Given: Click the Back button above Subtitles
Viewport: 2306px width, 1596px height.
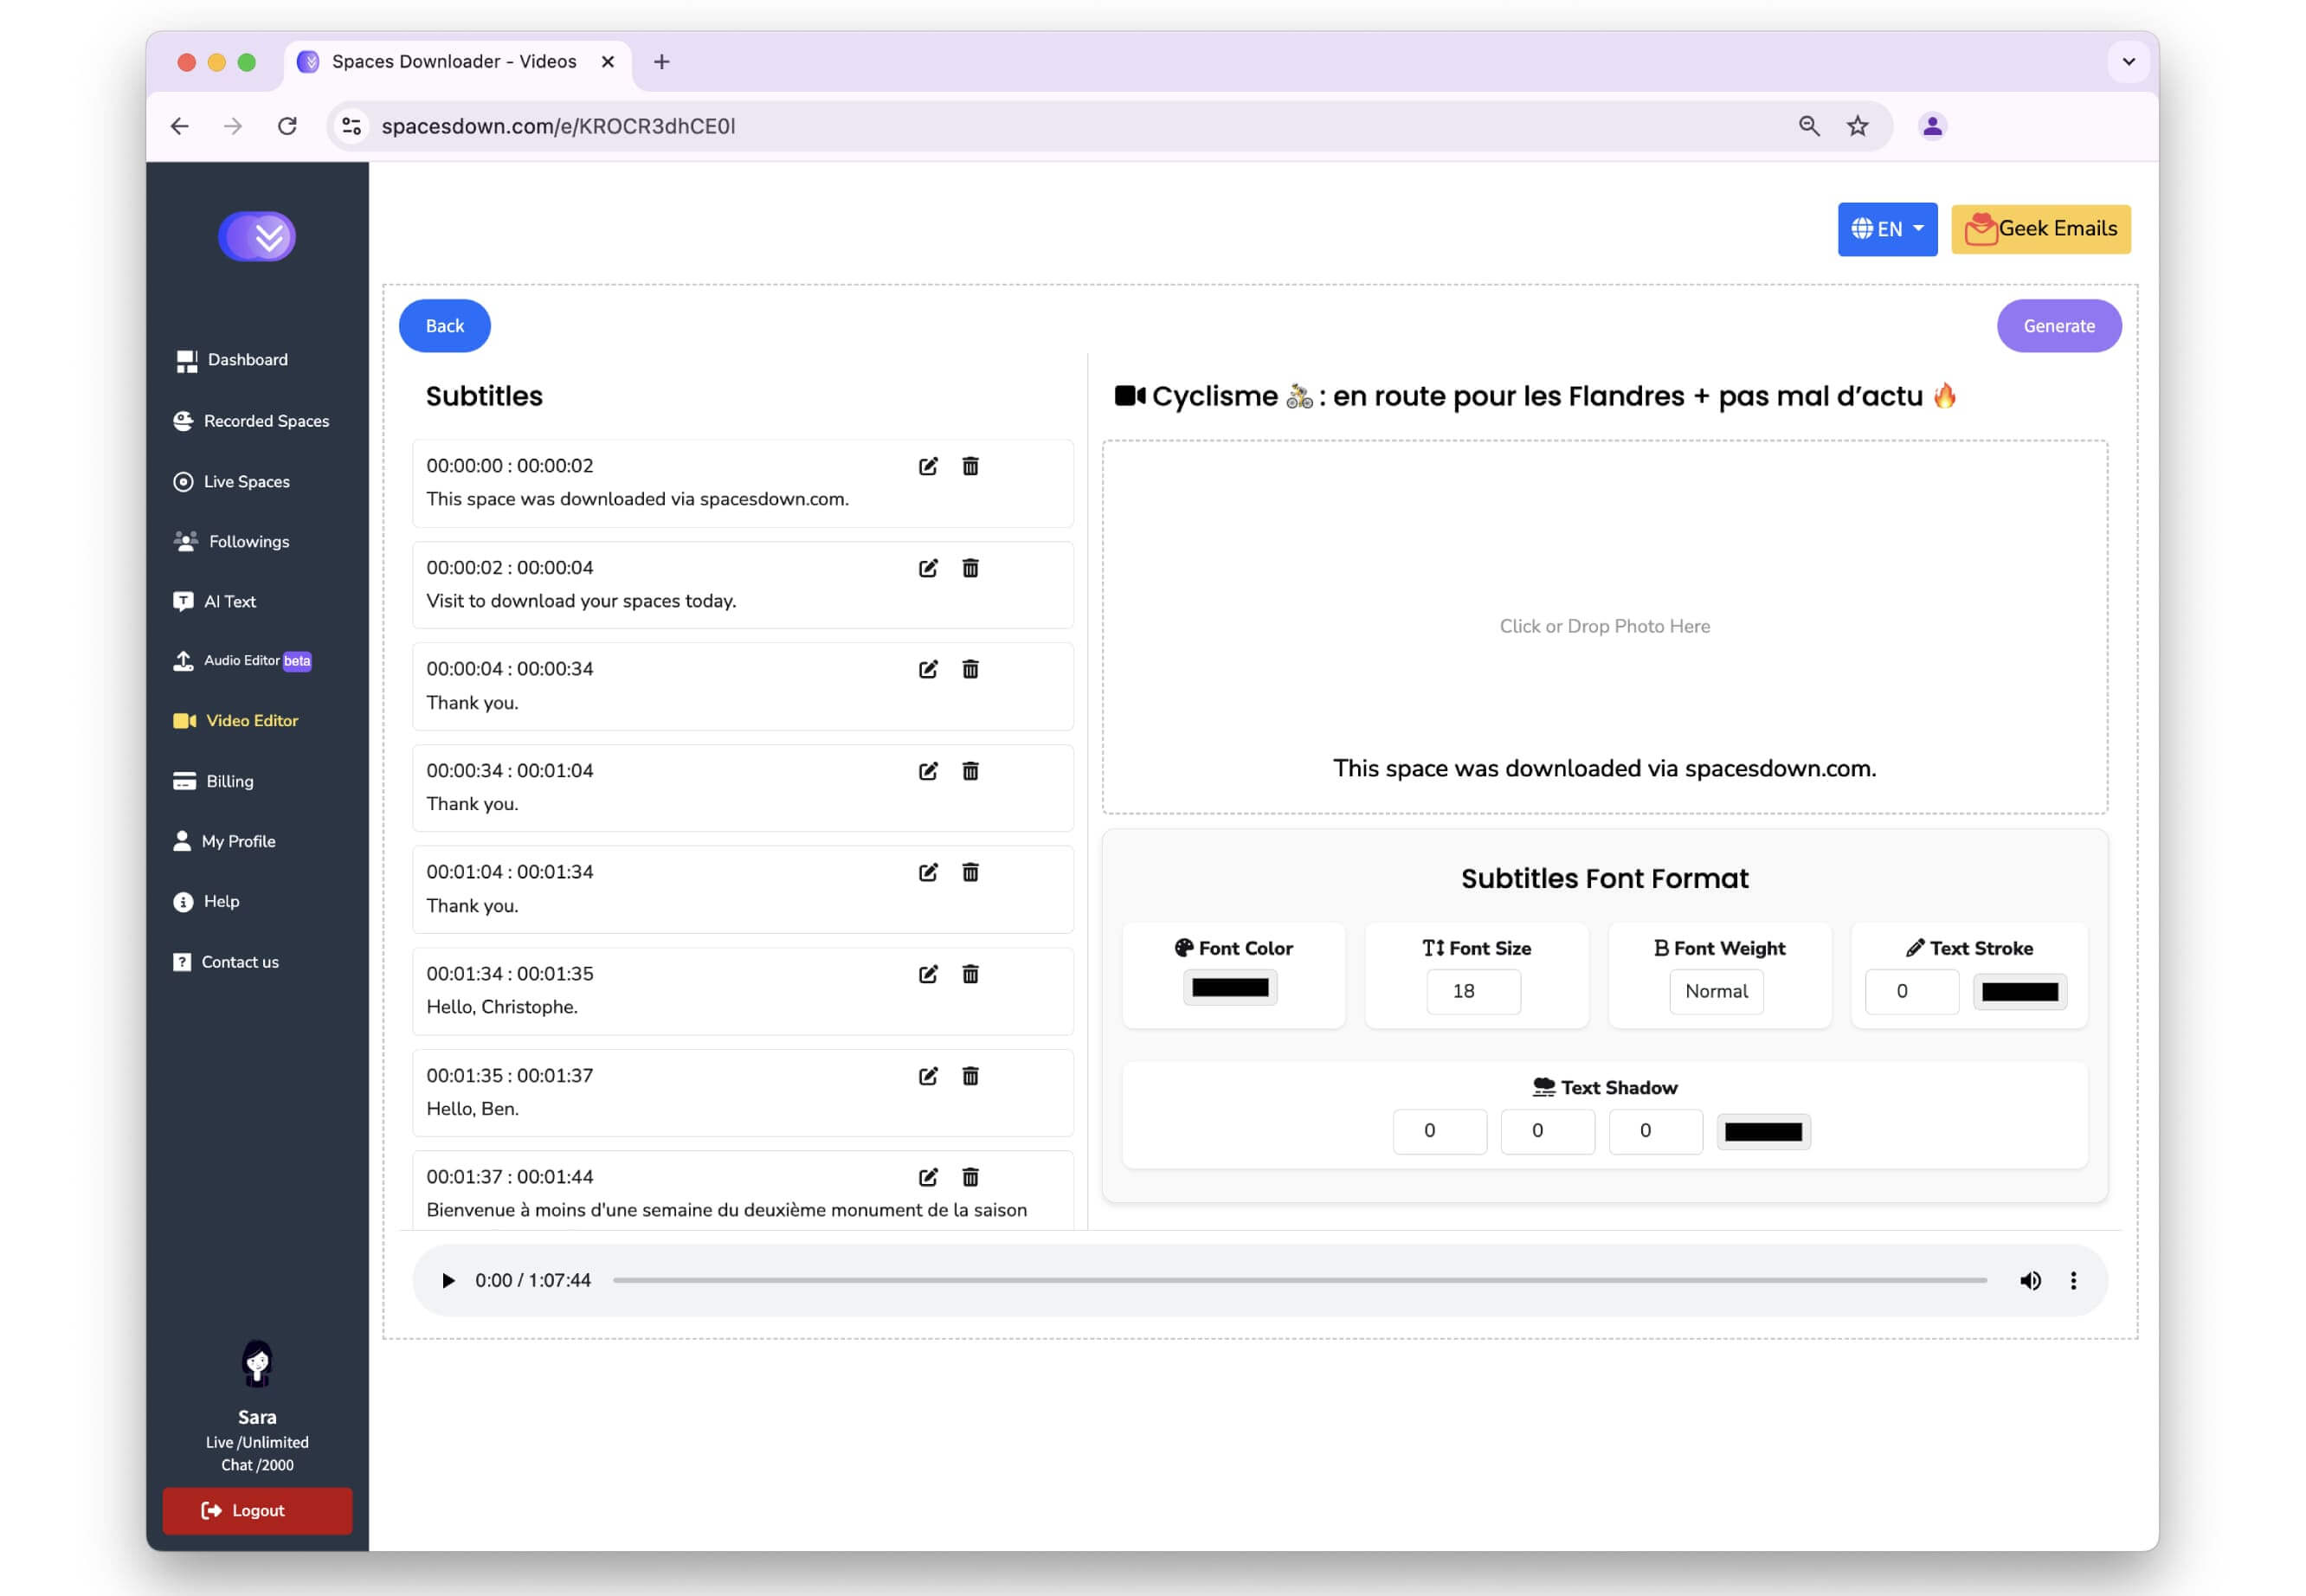Looking at the screenshot, I should click(x=444, y=325).
